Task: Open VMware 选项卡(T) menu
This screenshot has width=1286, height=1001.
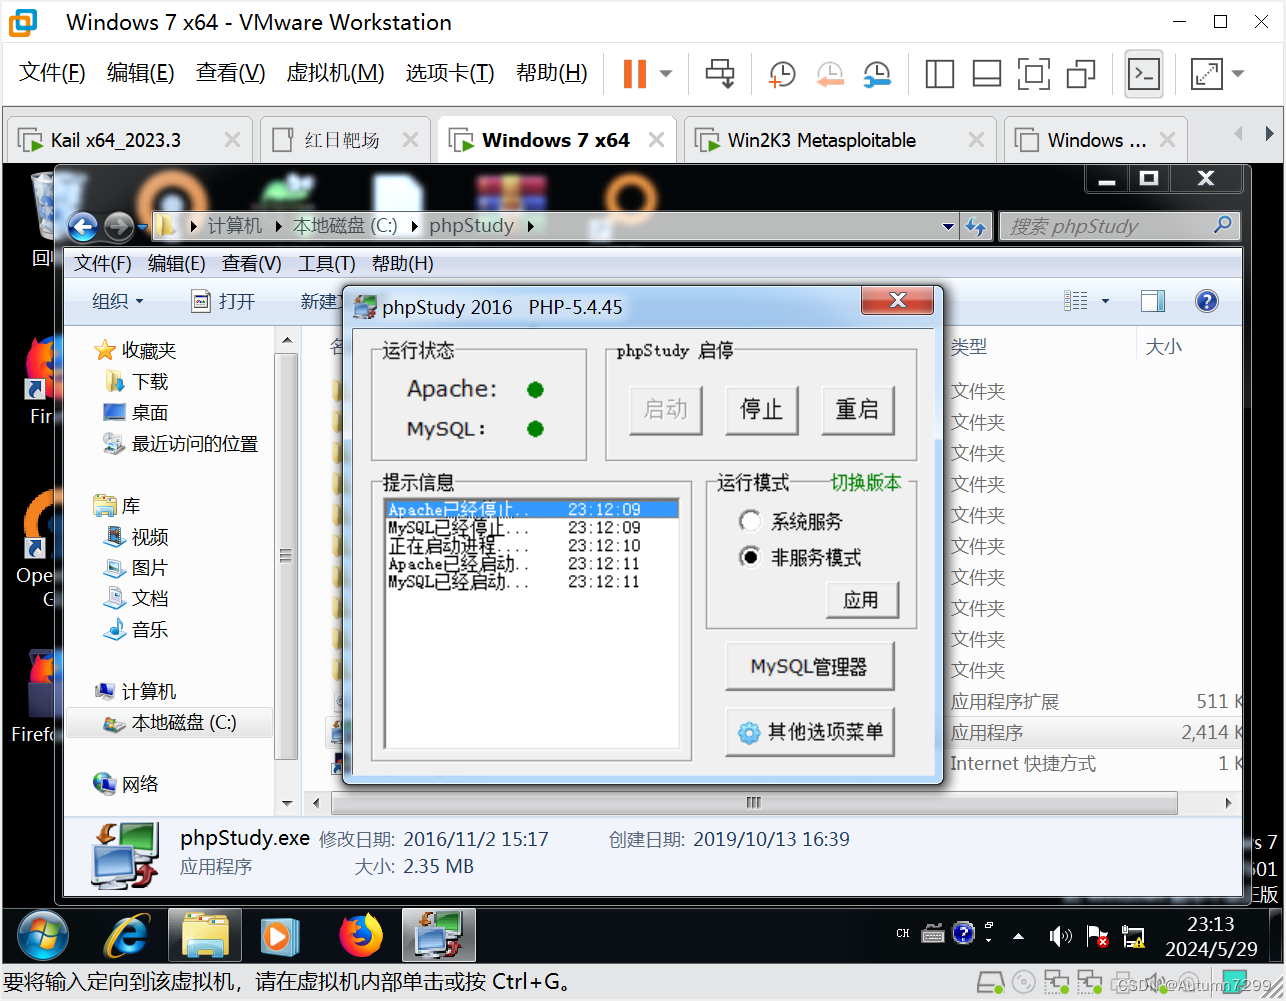Action: click(x=450, y=73)
